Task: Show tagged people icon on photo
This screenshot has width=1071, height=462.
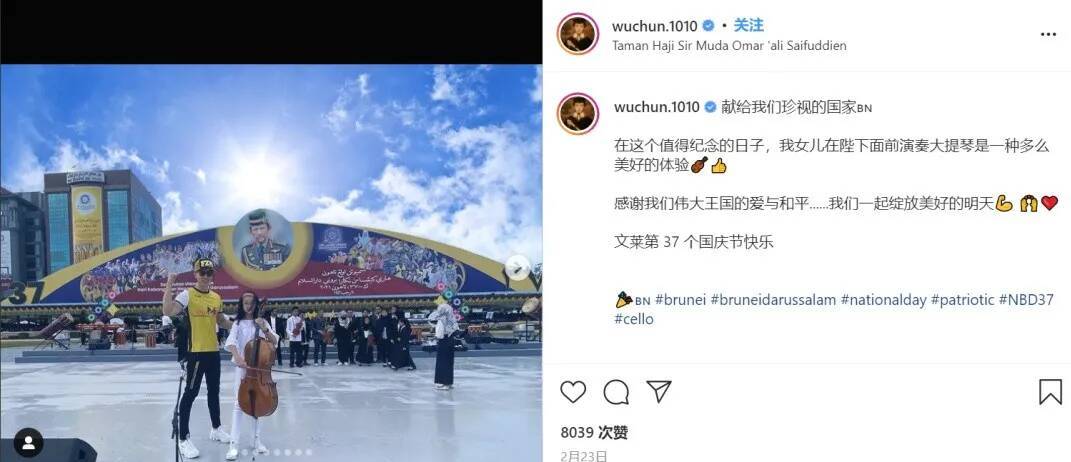Action: [x=28, y=443]
